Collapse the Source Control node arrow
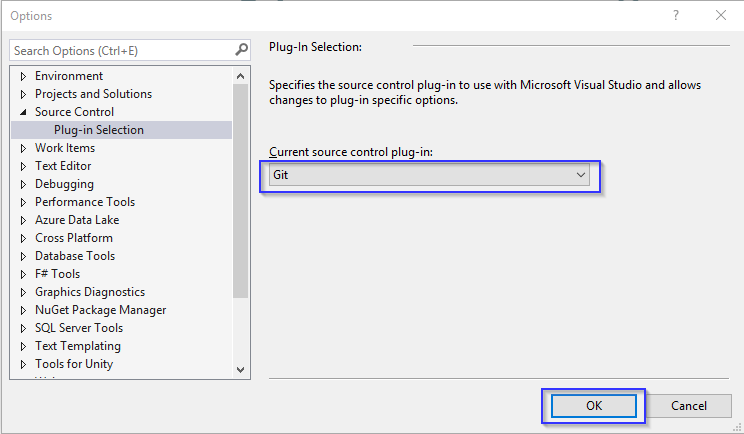Viewport: 744px width, 434px height. [23, 112]
